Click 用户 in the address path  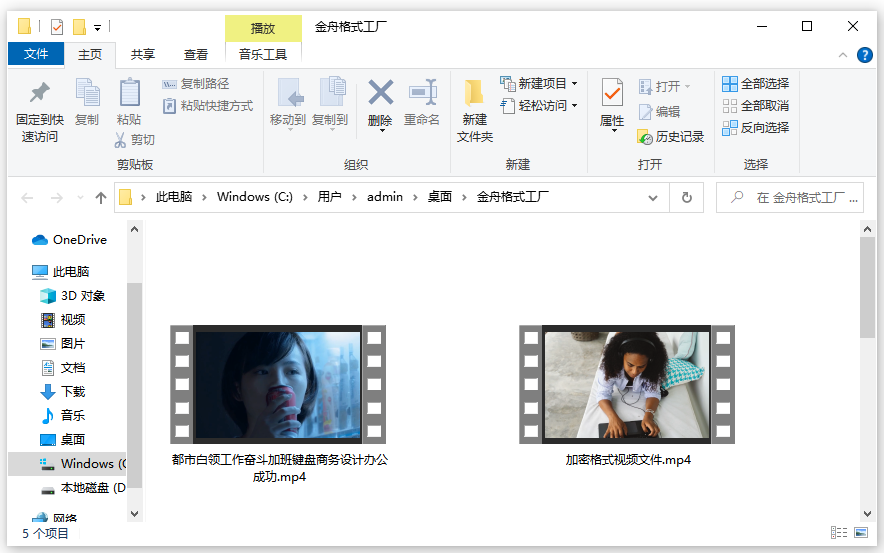click(329, 197)
